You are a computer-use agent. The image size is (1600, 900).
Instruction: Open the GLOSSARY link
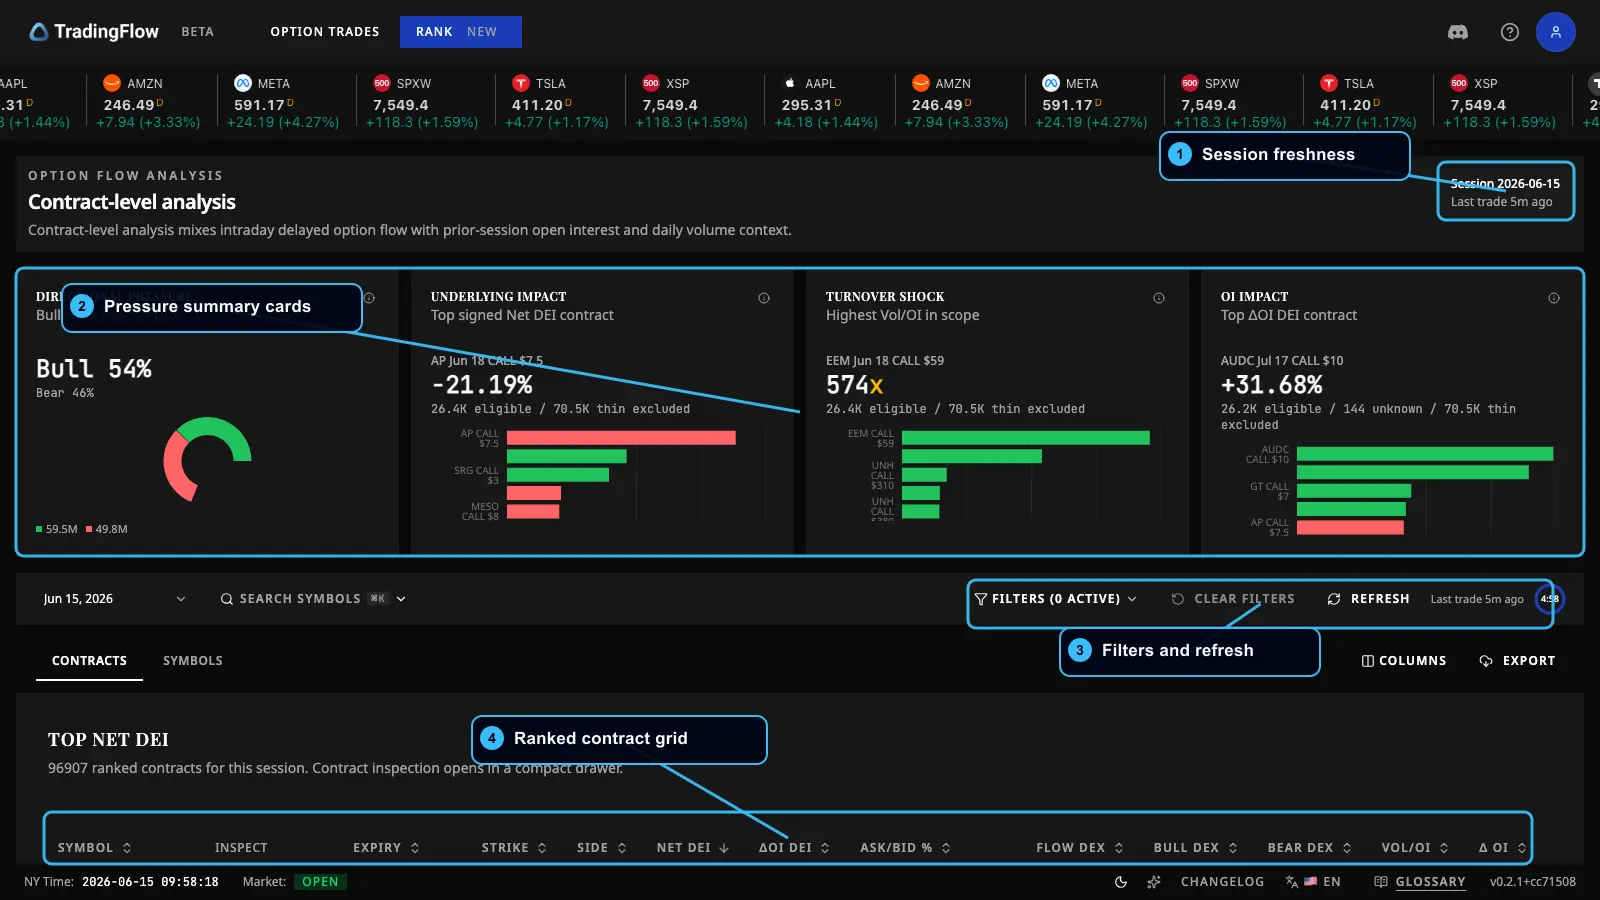1430,882
